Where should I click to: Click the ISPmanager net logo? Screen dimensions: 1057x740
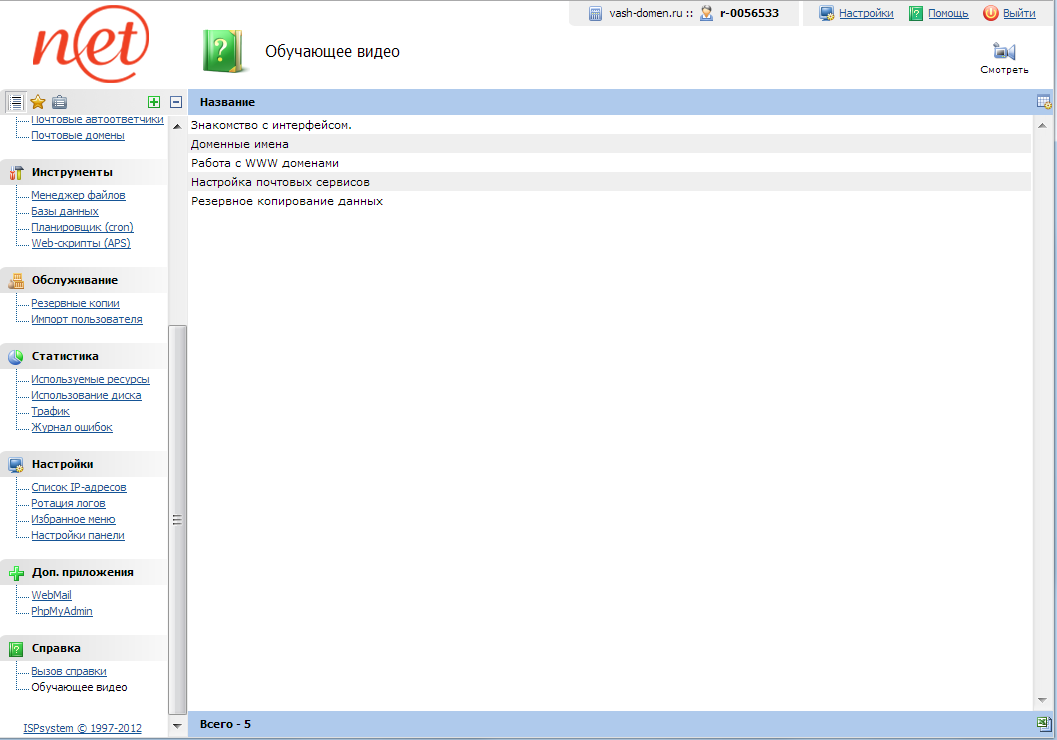tap(91, 45)
